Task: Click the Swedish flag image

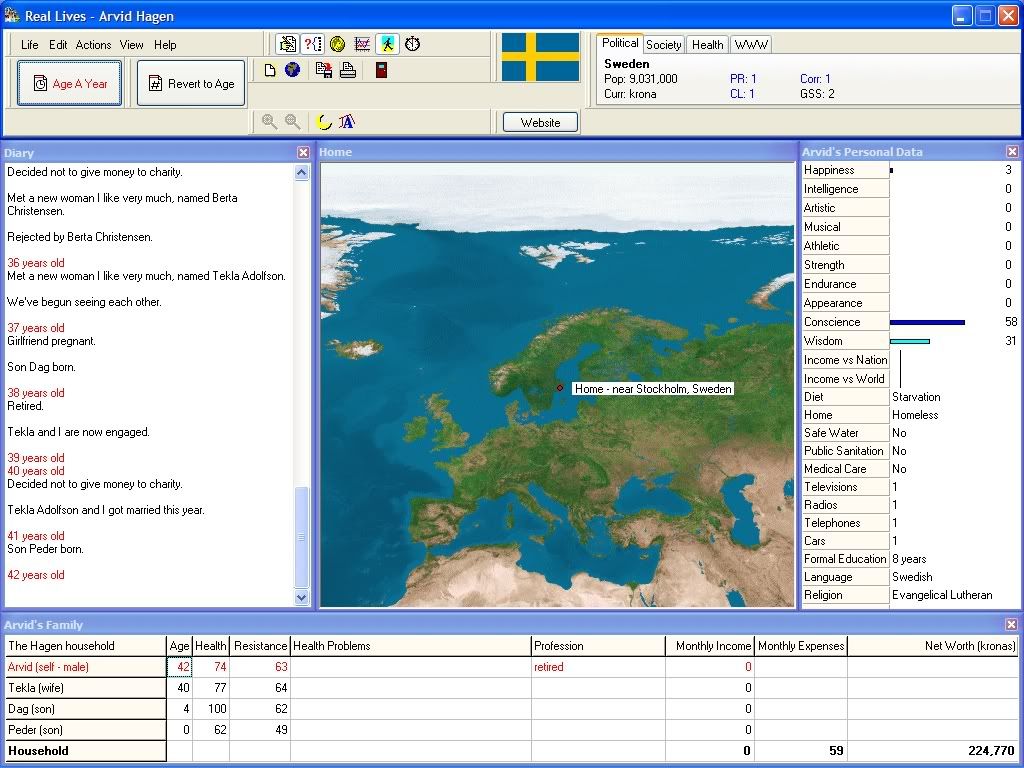Action: 540,57
